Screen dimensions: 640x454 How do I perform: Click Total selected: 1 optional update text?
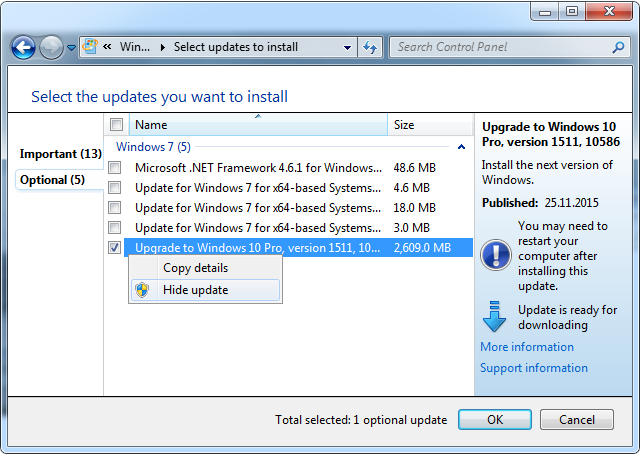click(361, 420)
